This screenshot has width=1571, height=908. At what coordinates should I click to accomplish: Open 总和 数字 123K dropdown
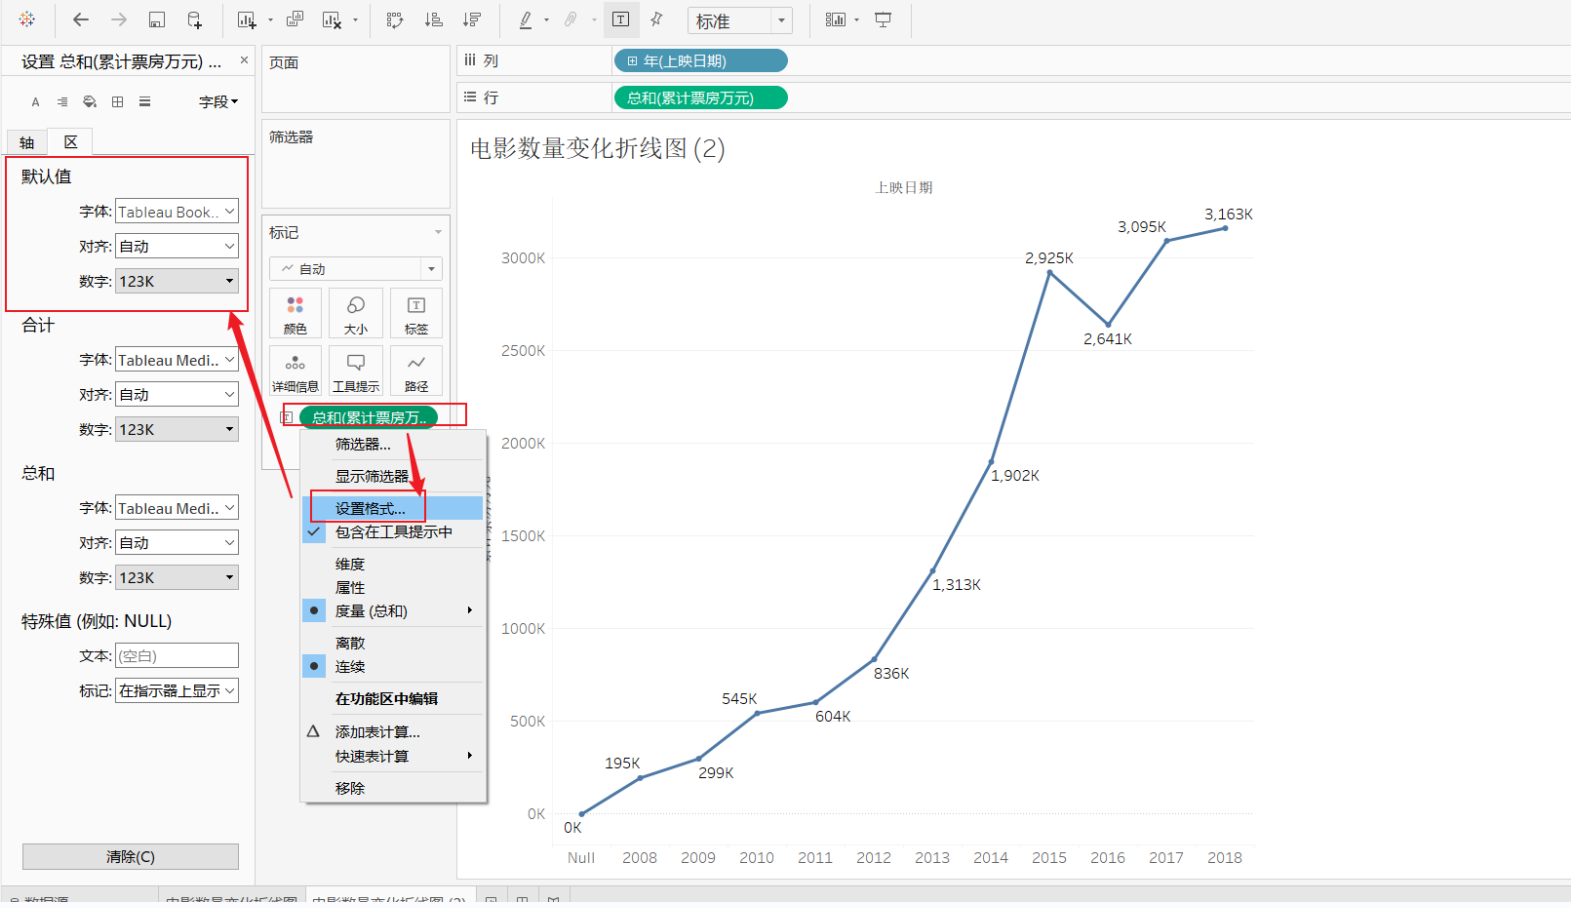pos(177,578)
